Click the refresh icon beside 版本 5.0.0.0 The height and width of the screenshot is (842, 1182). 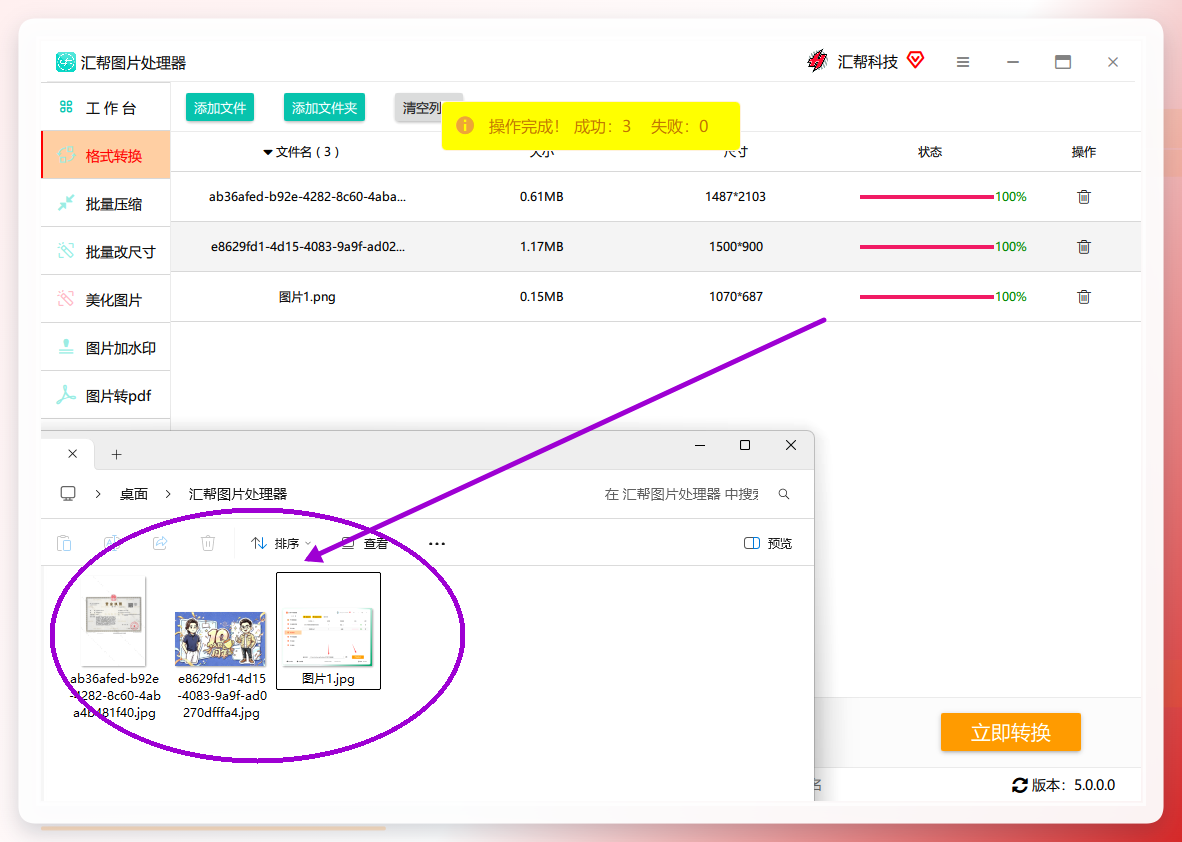pos(1019,785)
